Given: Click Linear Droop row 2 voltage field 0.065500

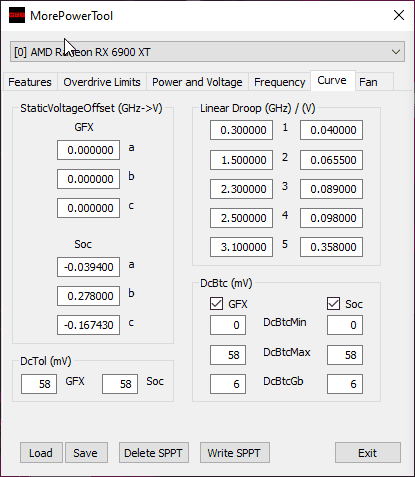Looking at the screenshot, I should tap(331, 160).
